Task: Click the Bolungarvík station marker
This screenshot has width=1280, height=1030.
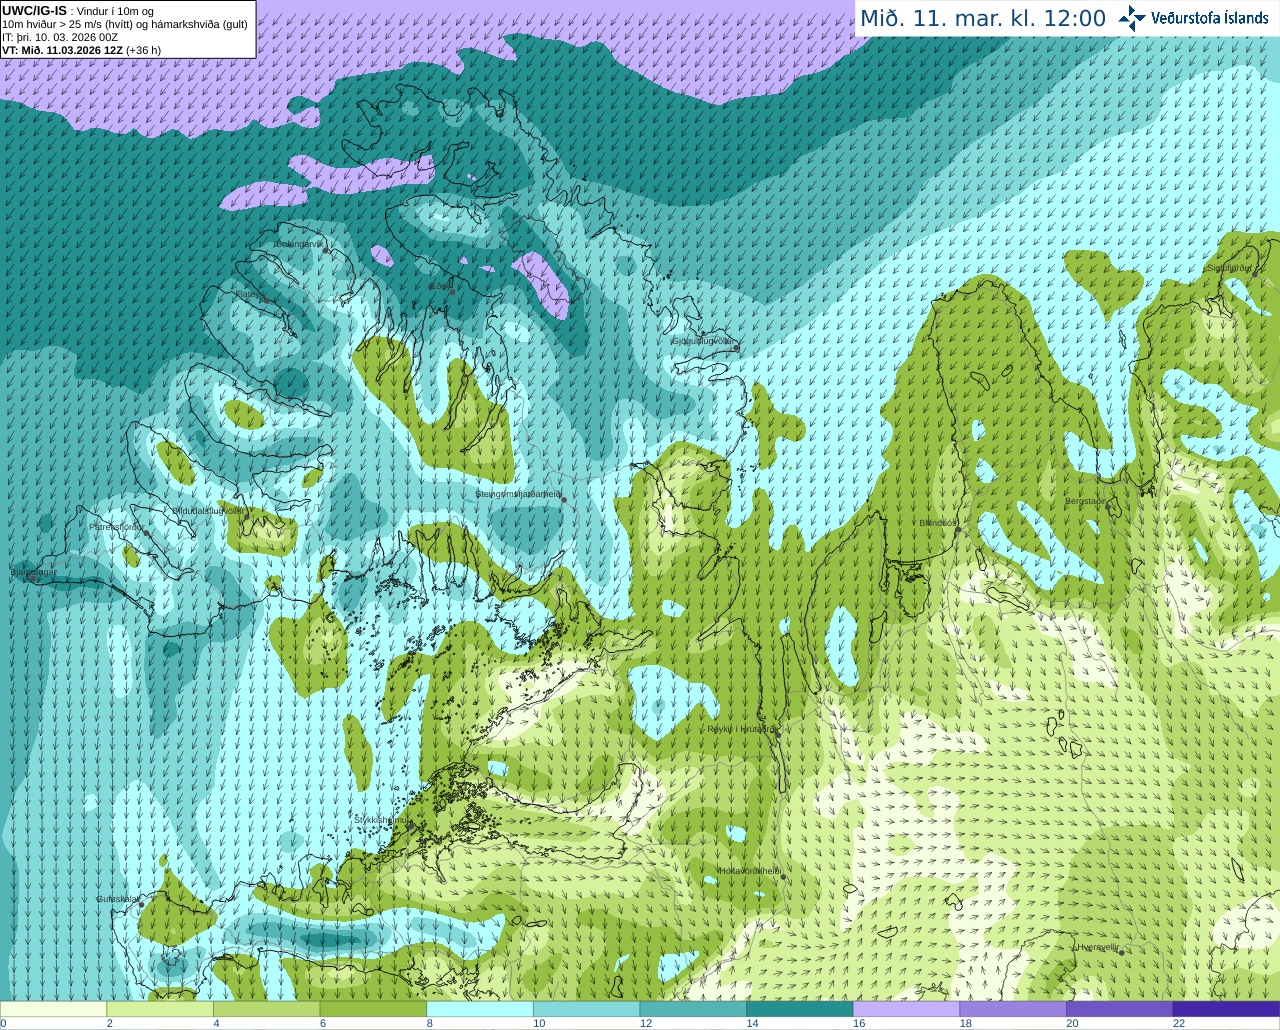Action: (326, 250)
